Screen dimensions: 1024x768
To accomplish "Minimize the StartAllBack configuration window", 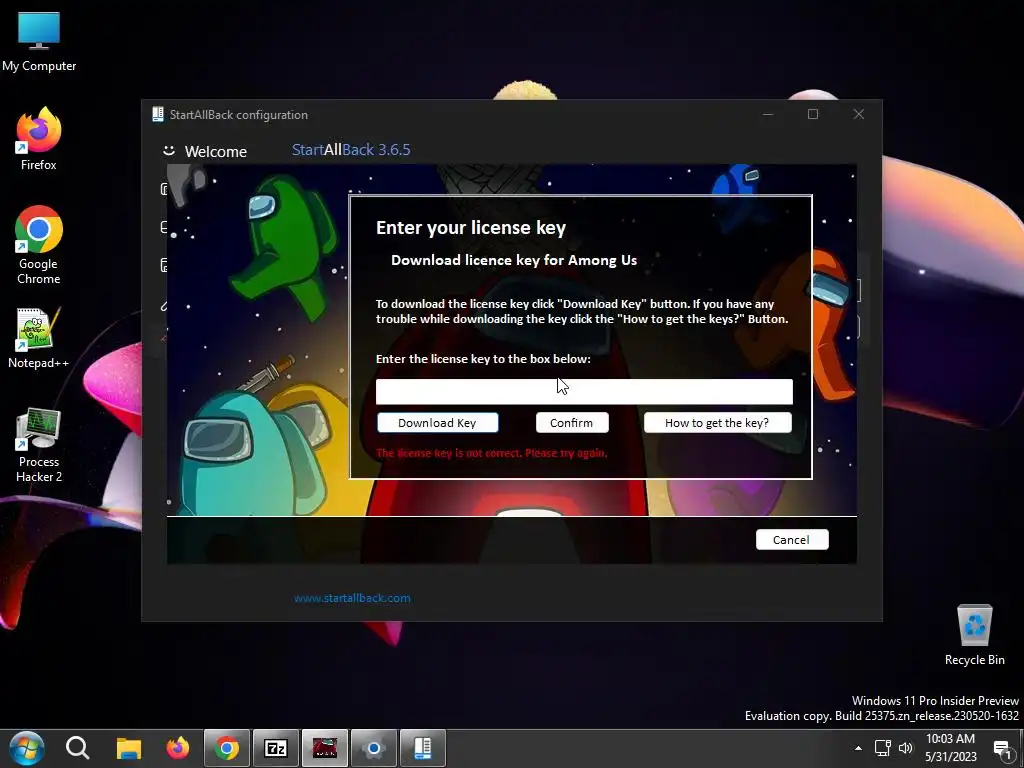I will click(768, 114).
